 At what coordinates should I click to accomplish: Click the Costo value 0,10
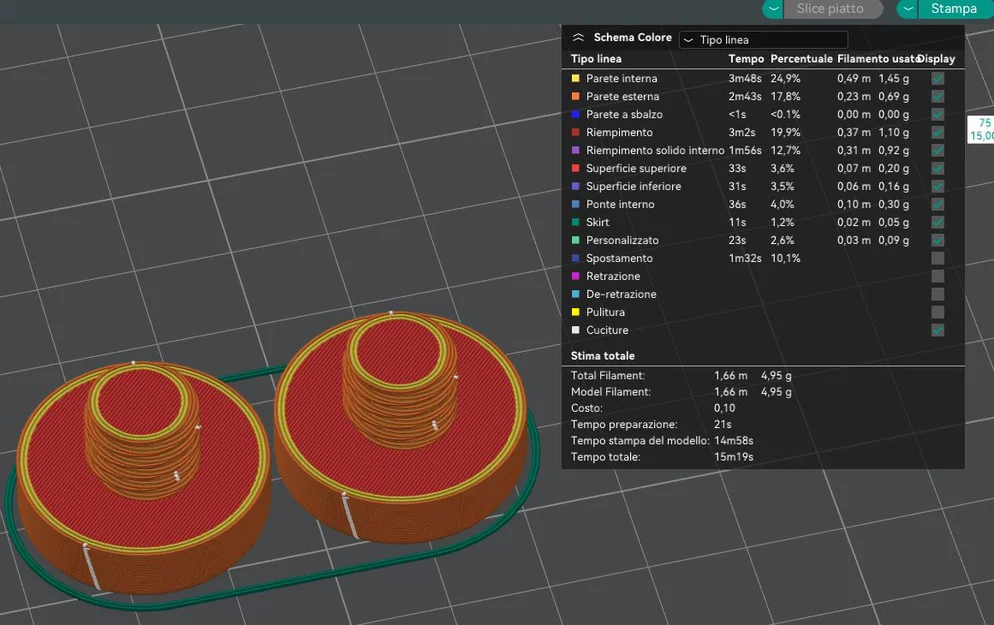[x=725, y=408]
